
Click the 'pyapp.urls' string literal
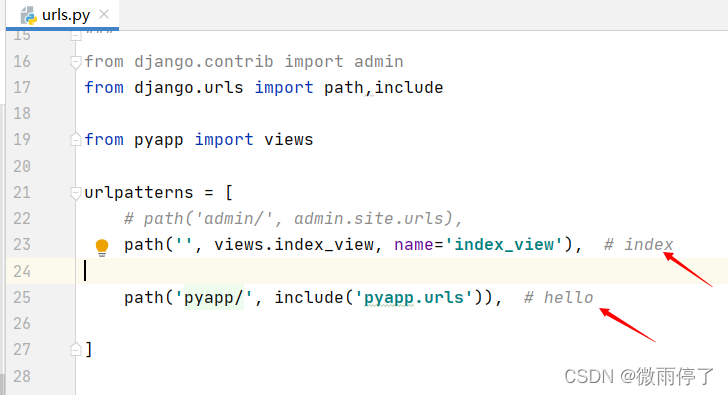414,298
